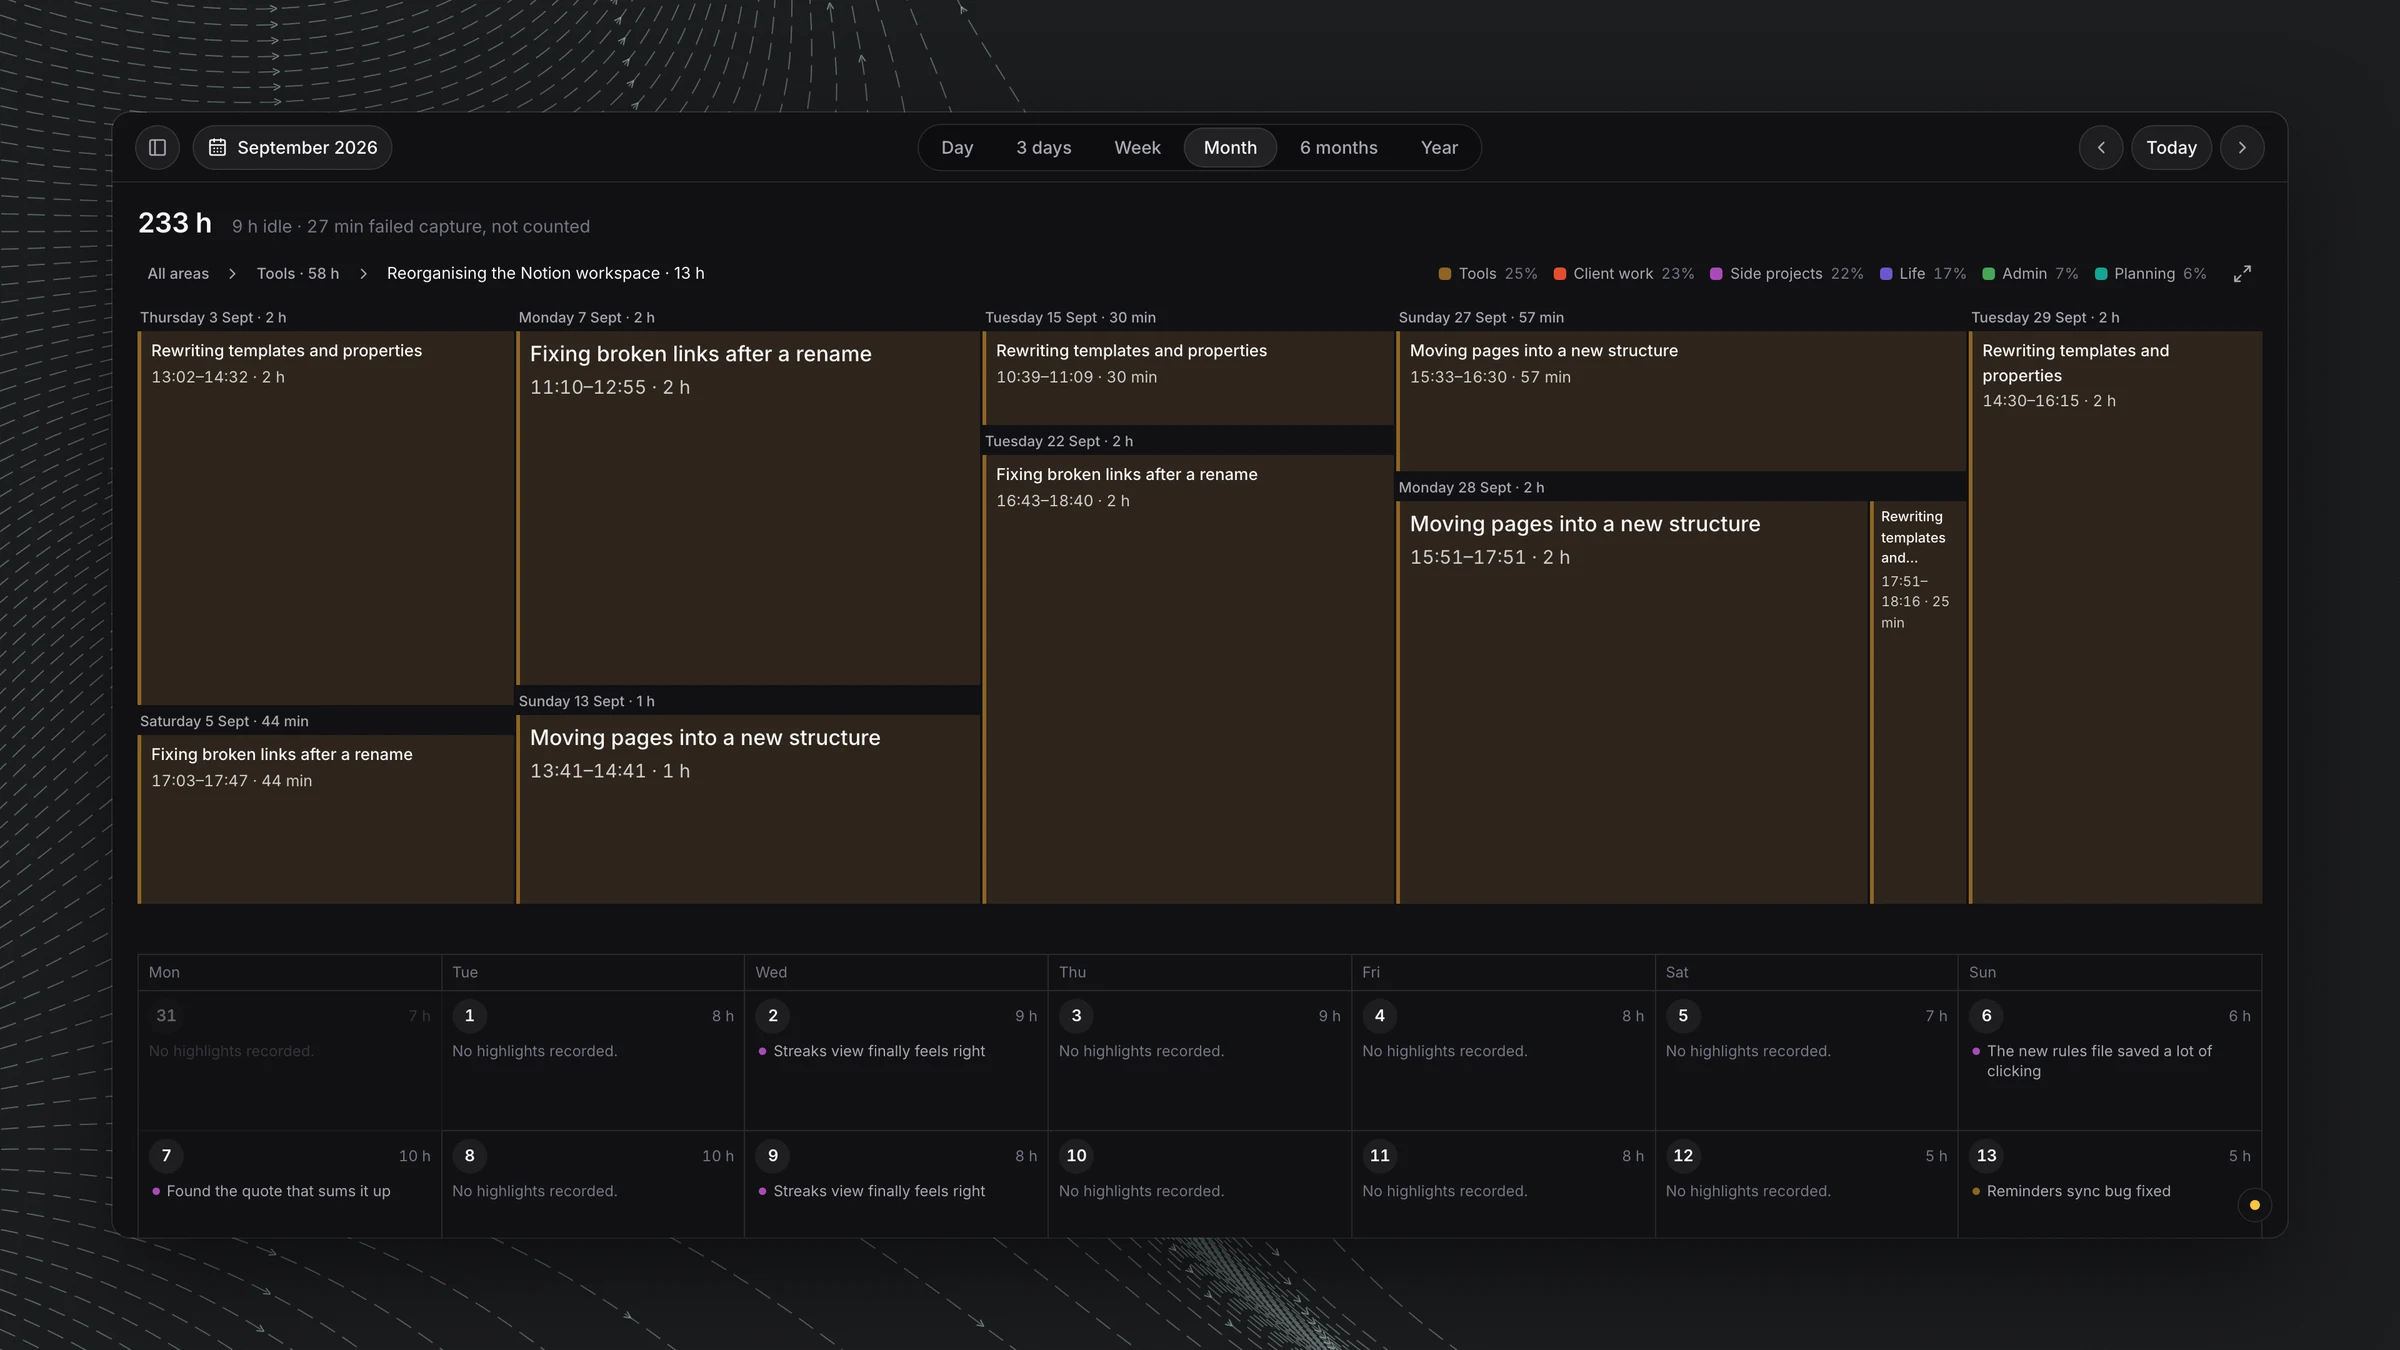Open the Tuesday 29 Sept Rewriting templates block

2115,617
